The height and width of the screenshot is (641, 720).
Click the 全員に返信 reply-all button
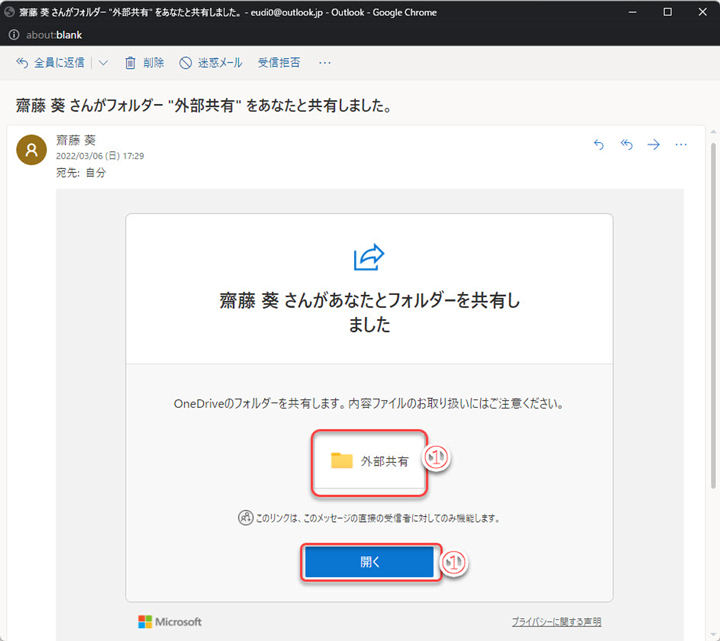click(x=50, y=62)
